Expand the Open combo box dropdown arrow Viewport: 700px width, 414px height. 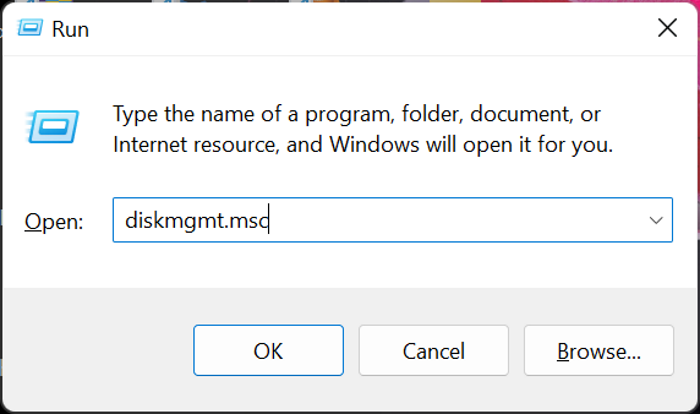pyautogui.click(x=656, y=220)
